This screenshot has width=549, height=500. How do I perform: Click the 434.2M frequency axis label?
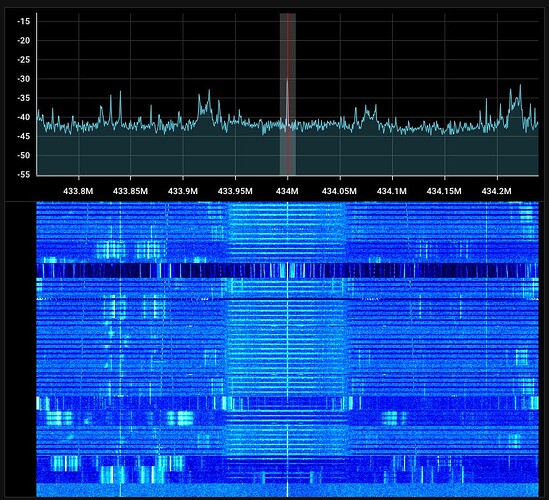pyautogui.click(x=496, y=191)
